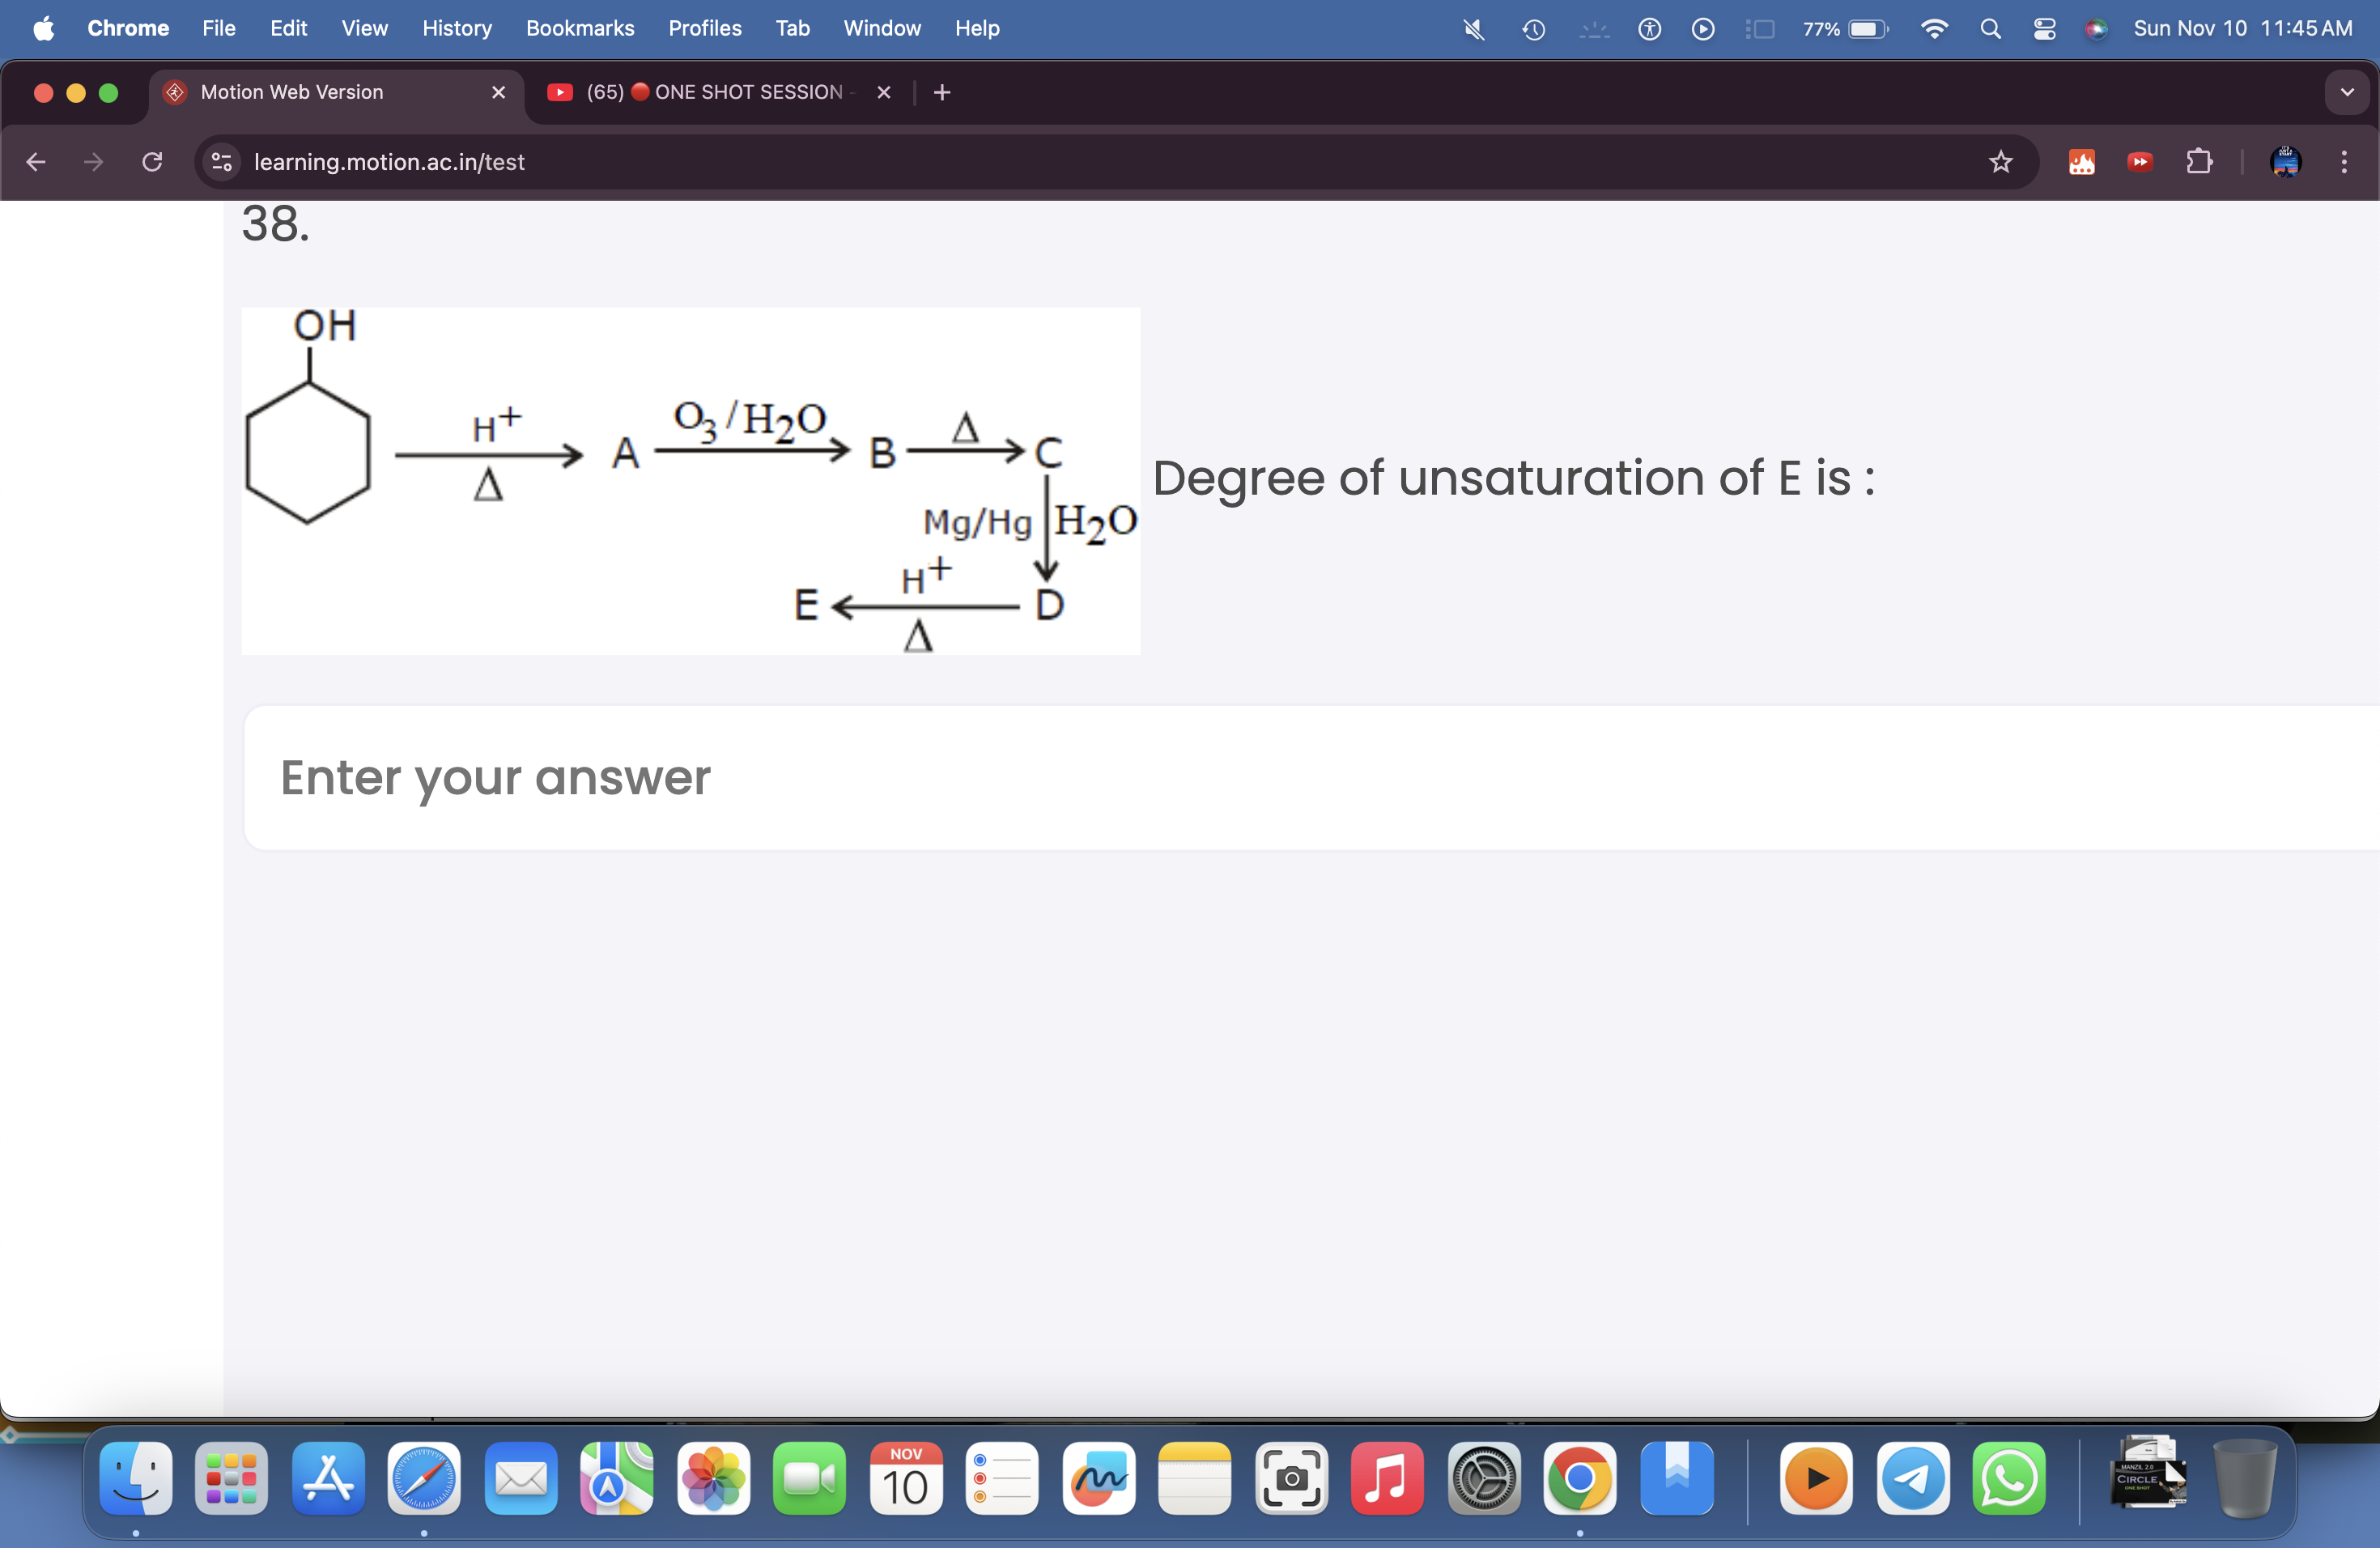Viewport: 2380px width, 1548px height.
Task: Click the profile/avatar icon in toolbar
Action: coord(2288,163)
